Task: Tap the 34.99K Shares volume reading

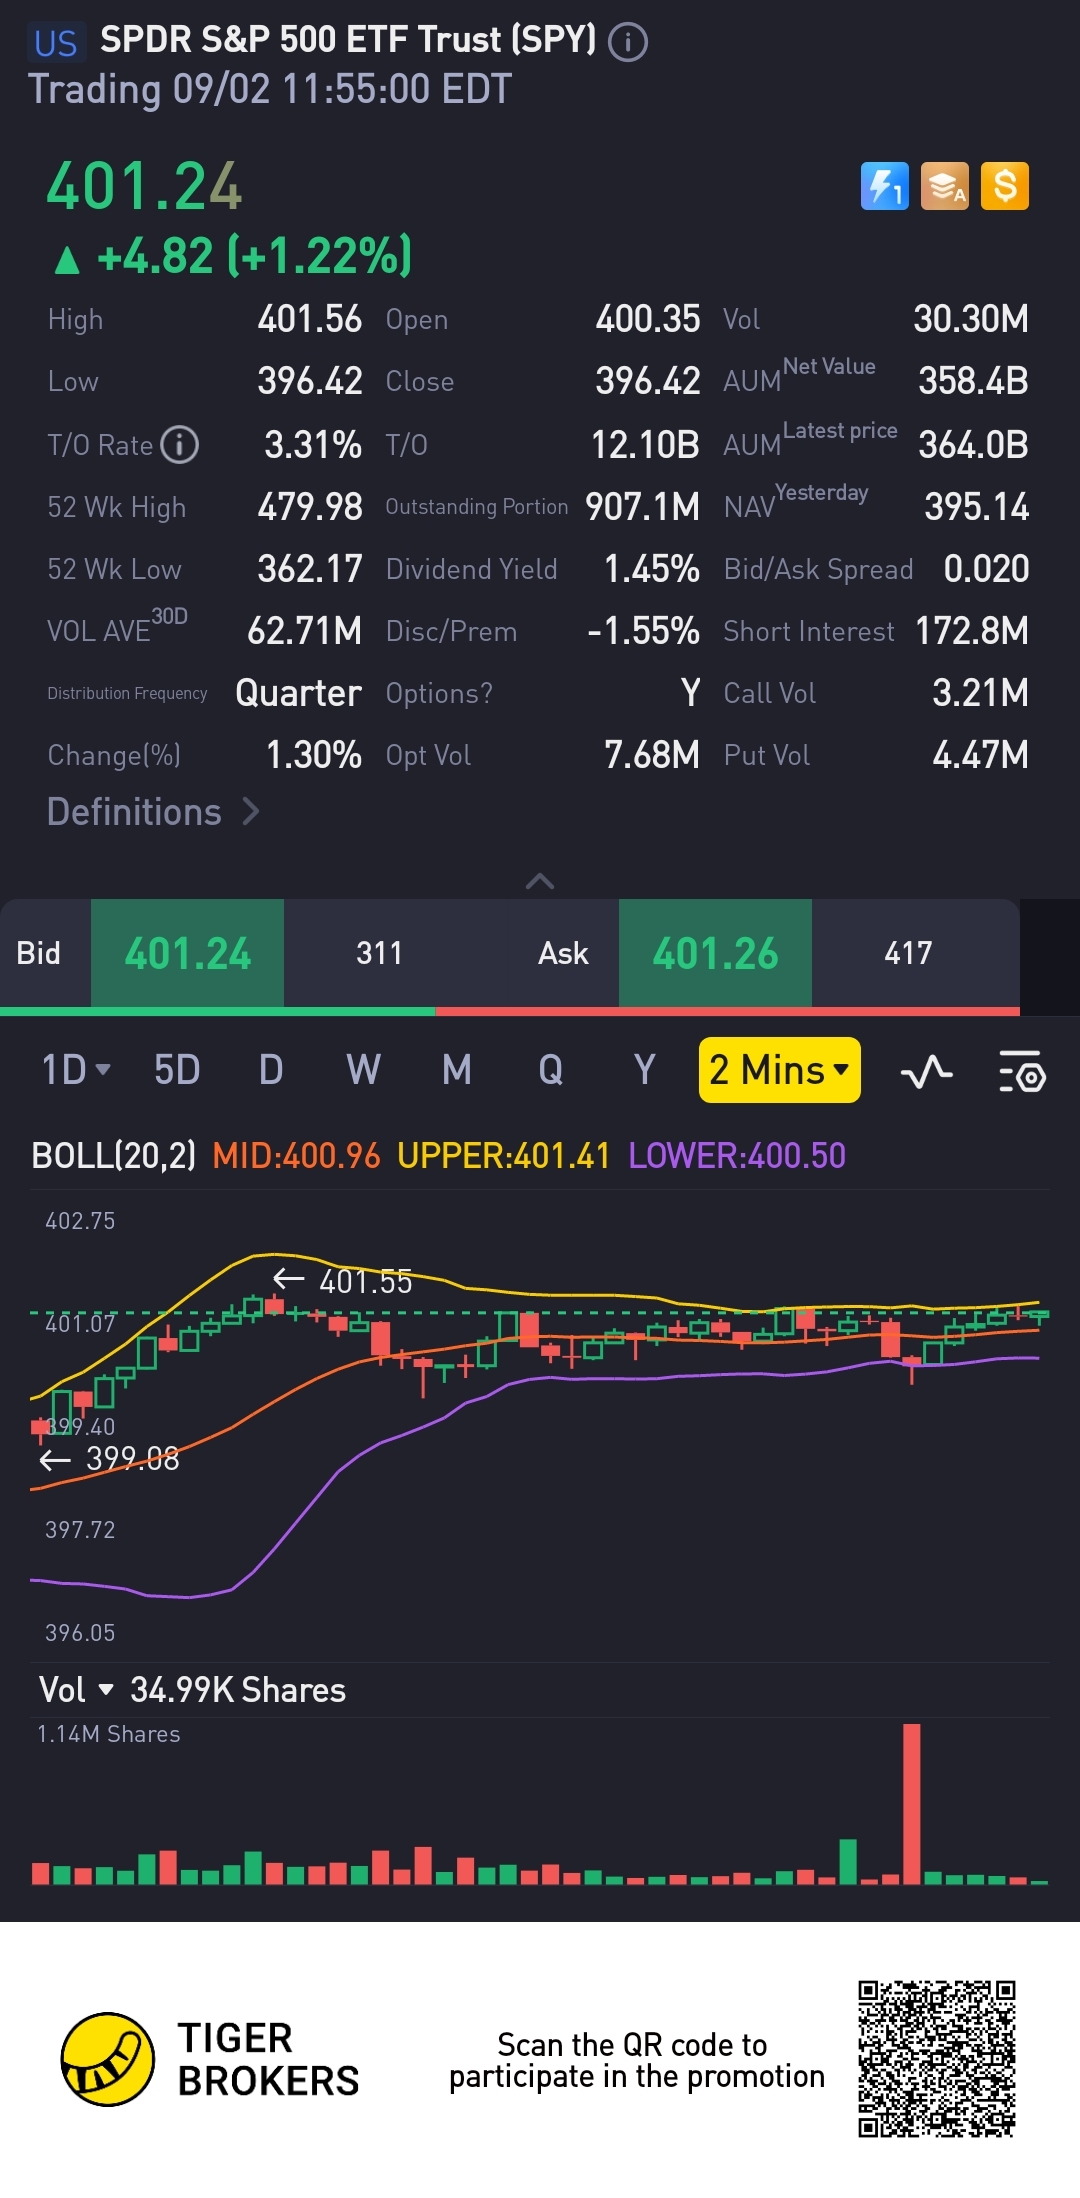Action: [238, 1690]
